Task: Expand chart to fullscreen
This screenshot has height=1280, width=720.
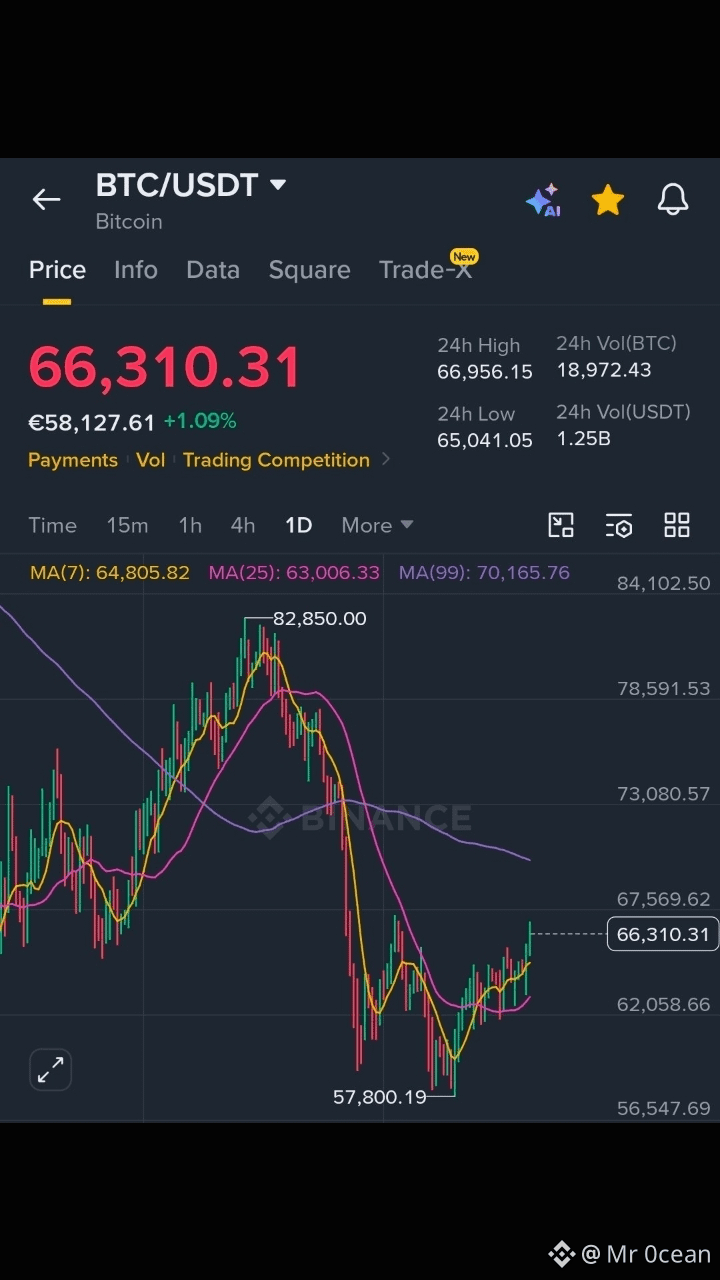Action: click(x=50, y=1070)
